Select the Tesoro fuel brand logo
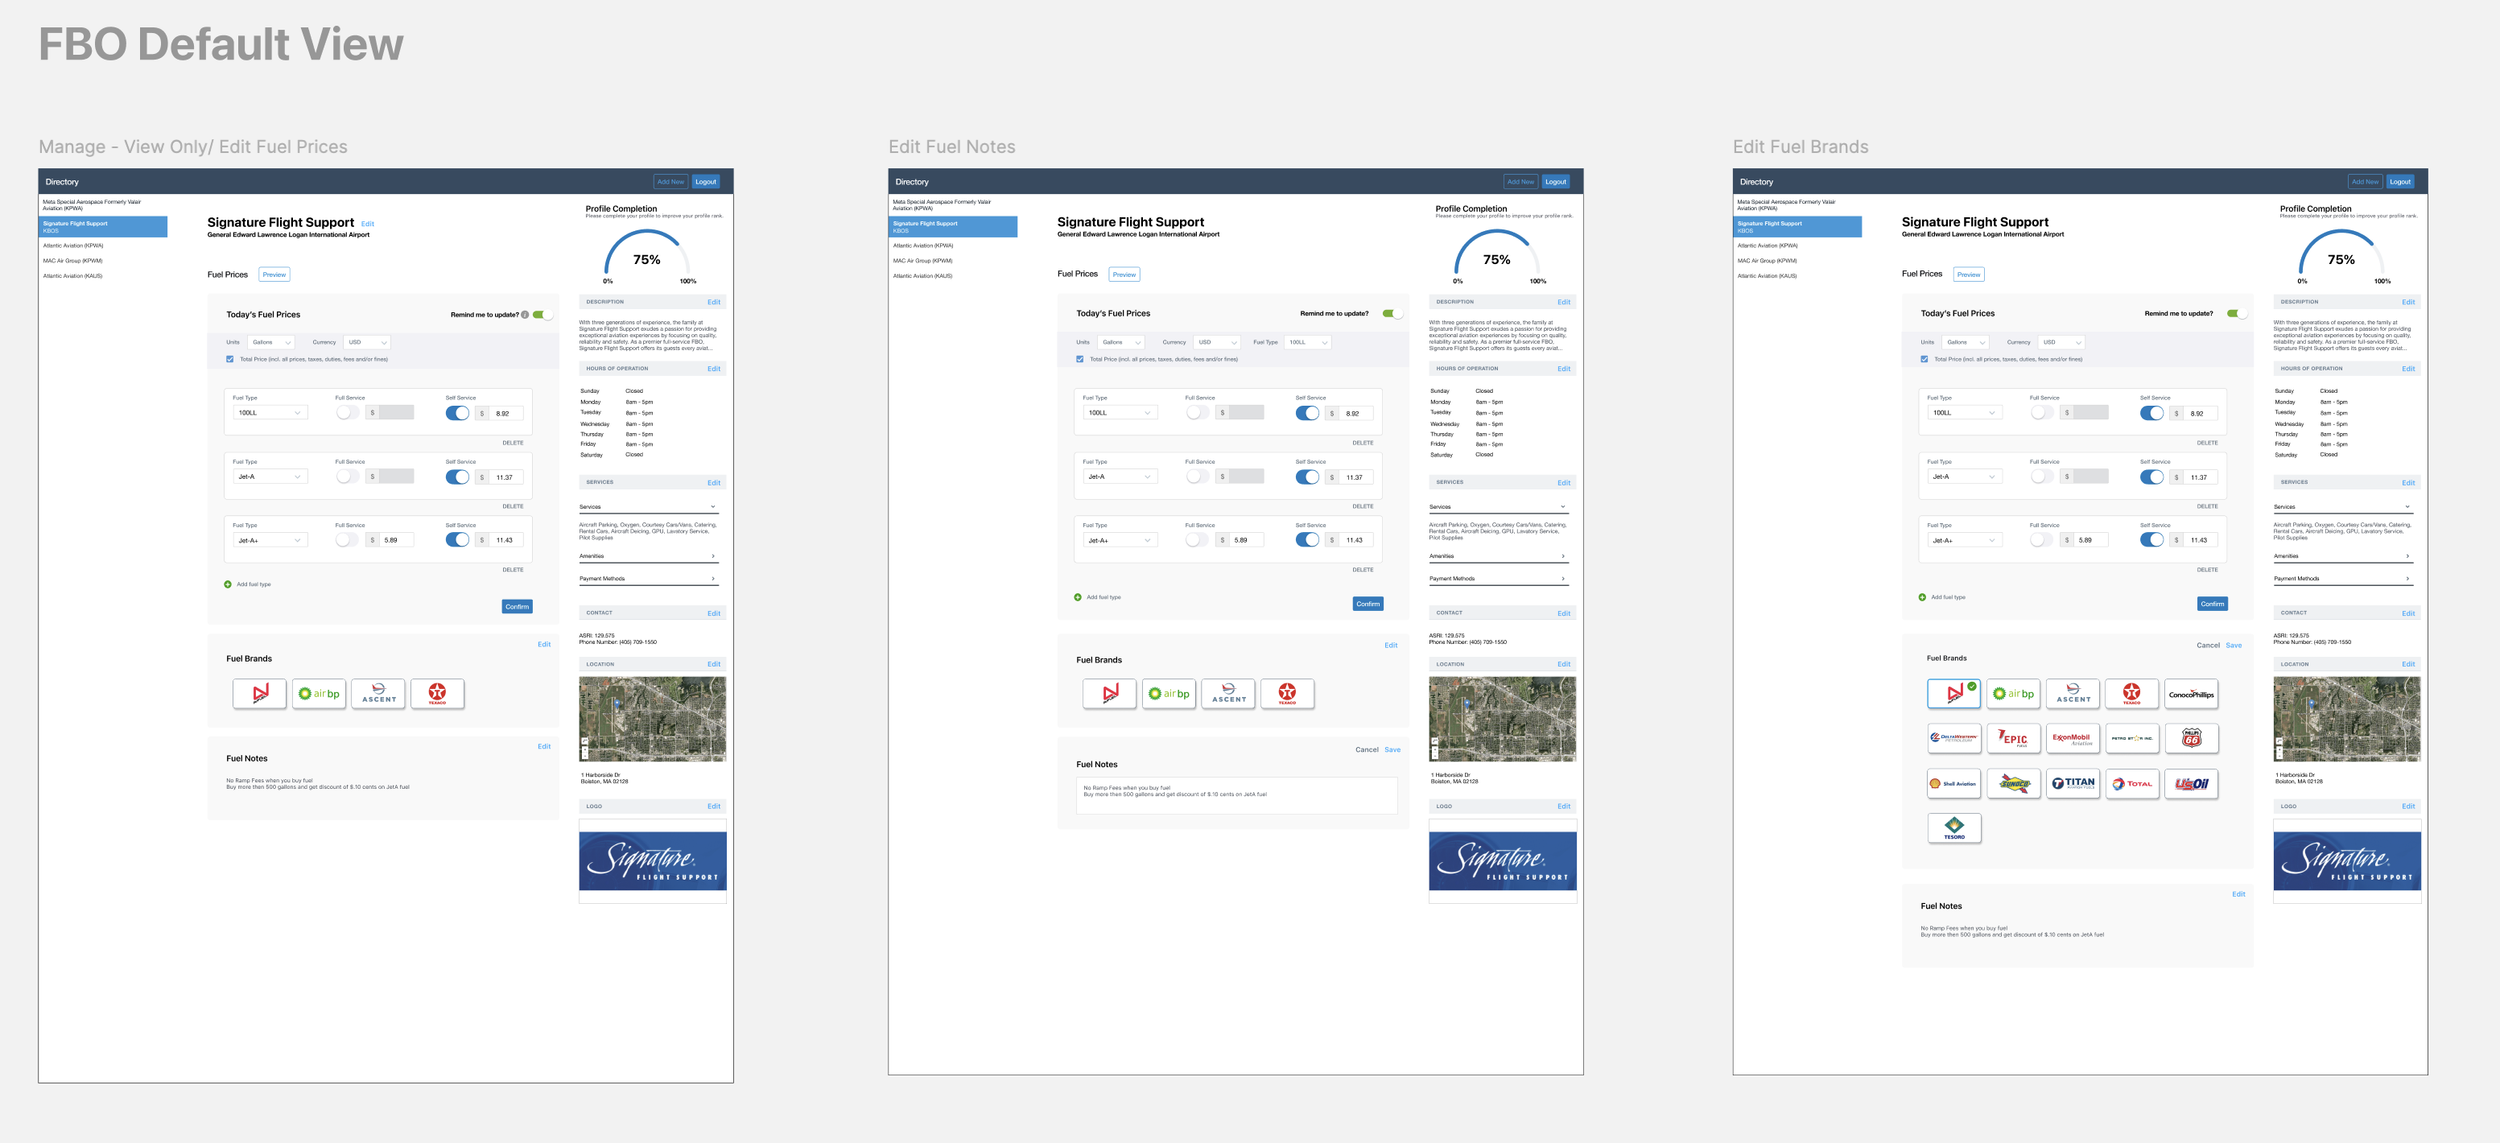 [x=1953, y=828]
